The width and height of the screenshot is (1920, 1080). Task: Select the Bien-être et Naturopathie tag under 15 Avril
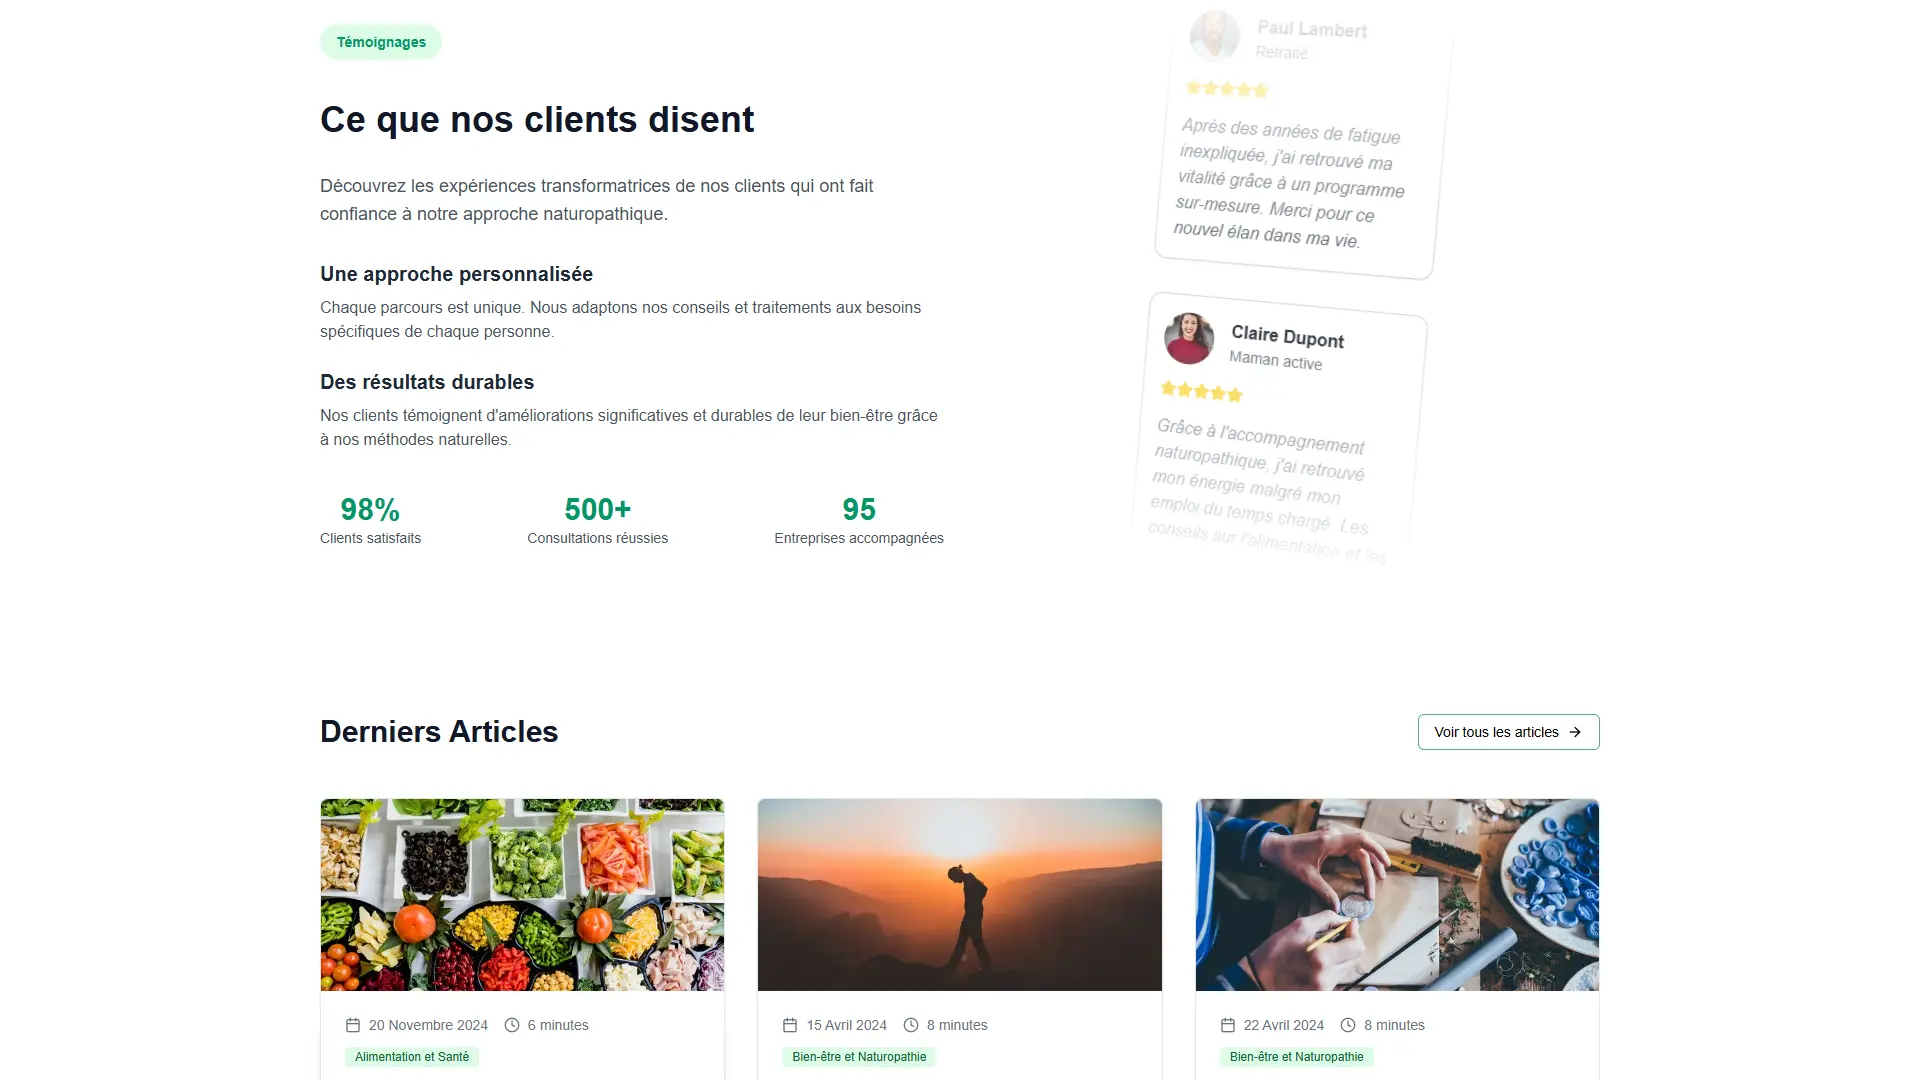859,1057
